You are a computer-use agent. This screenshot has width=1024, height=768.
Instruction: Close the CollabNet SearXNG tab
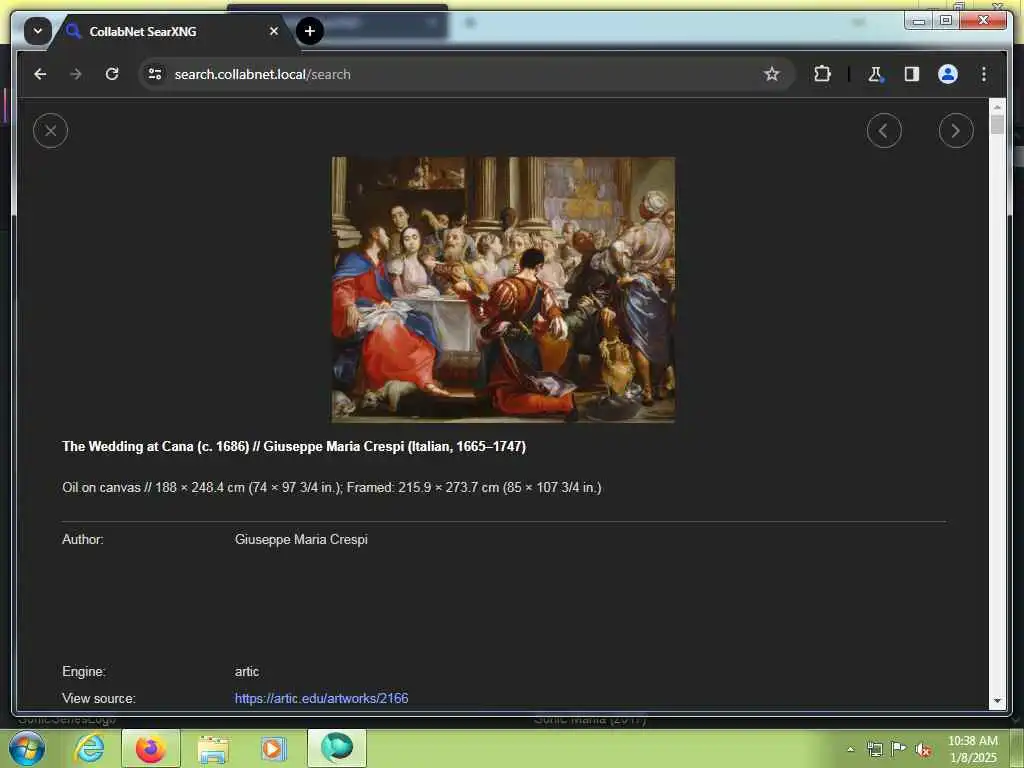[x=274, y=31]
